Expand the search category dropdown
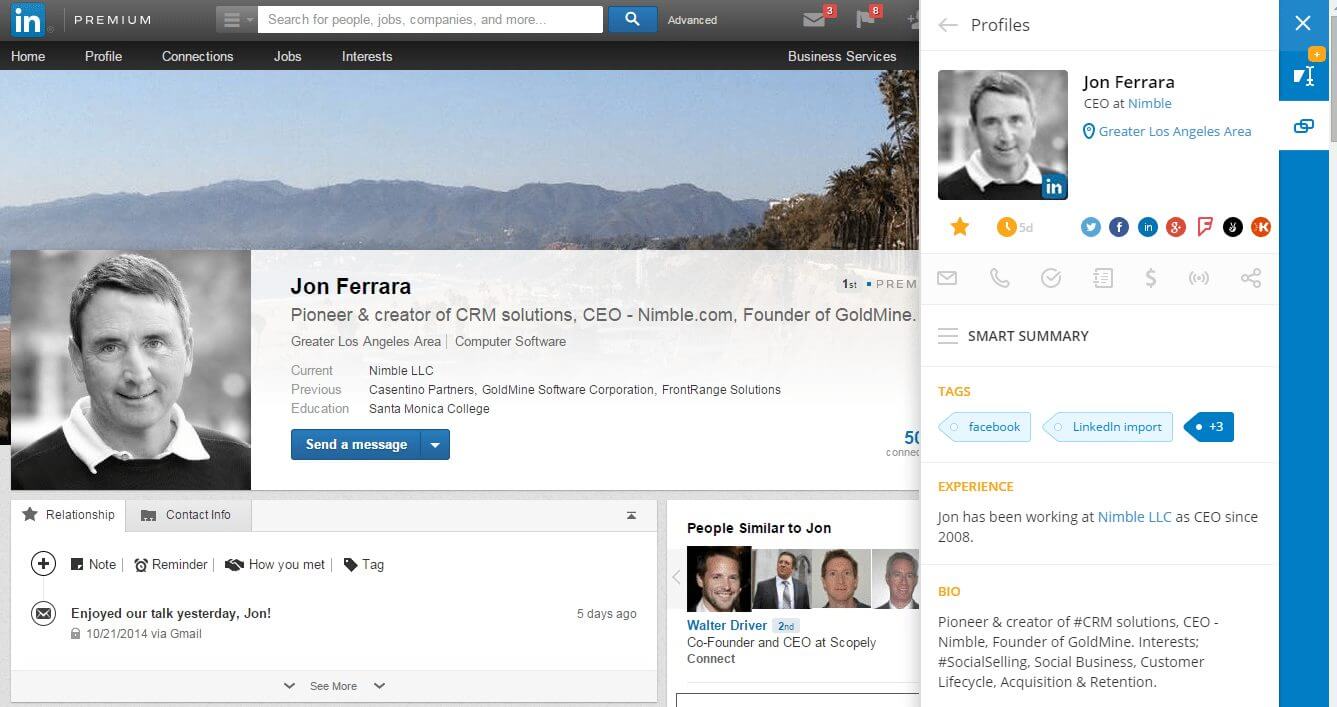Screen dimensions: 1337x707 (236, 20)
